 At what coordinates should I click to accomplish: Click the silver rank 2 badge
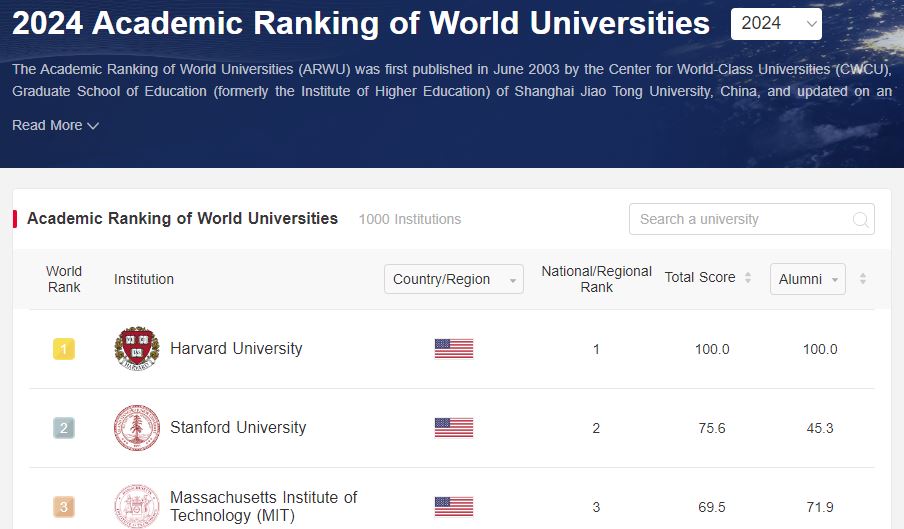[64, 428]
